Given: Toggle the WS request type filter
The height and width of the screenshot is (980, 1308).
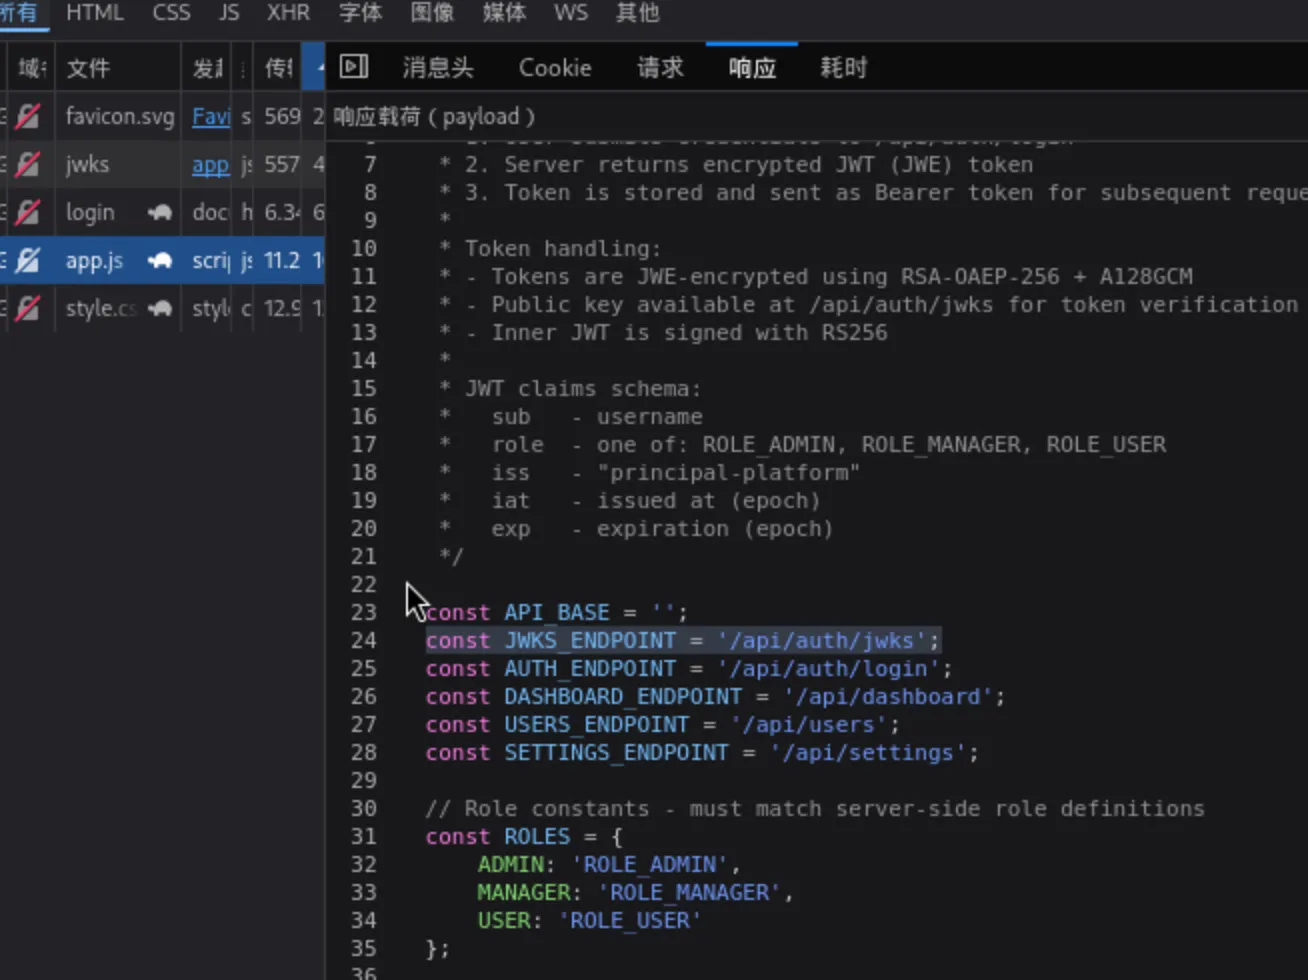Looking at the screenshot, I should point(571,13).
